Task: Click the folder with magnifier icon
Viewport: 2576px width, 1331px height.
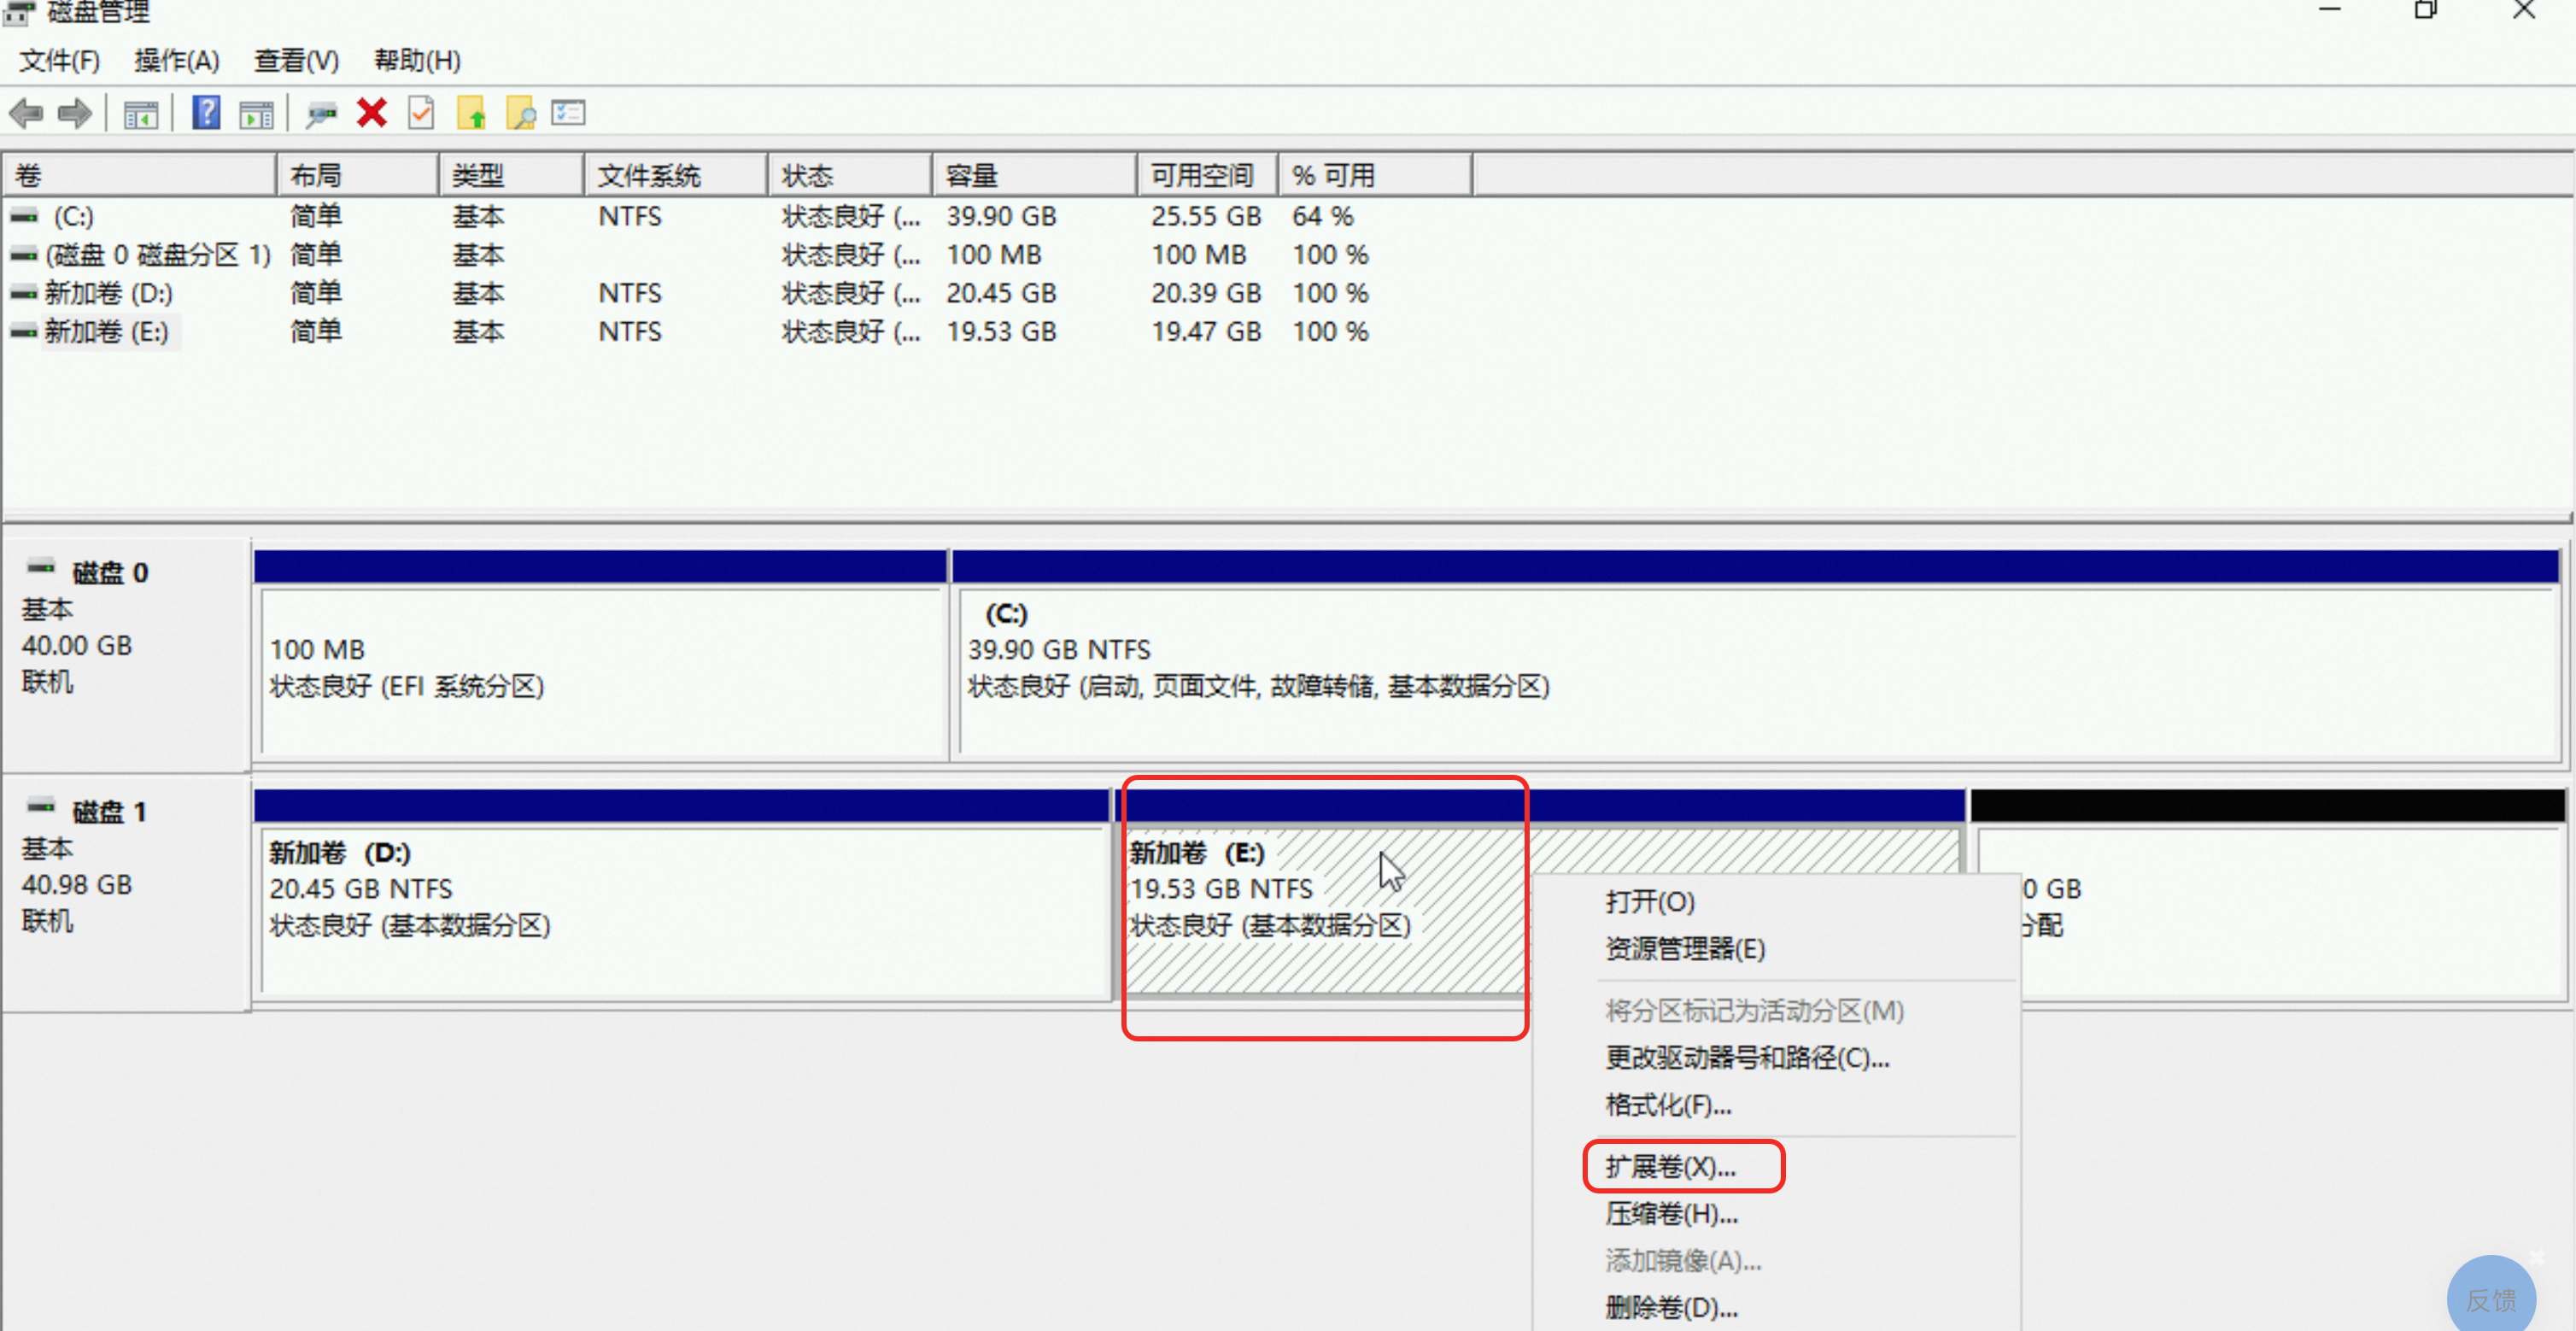Action: pyautogui.click(x=520, y=114)
